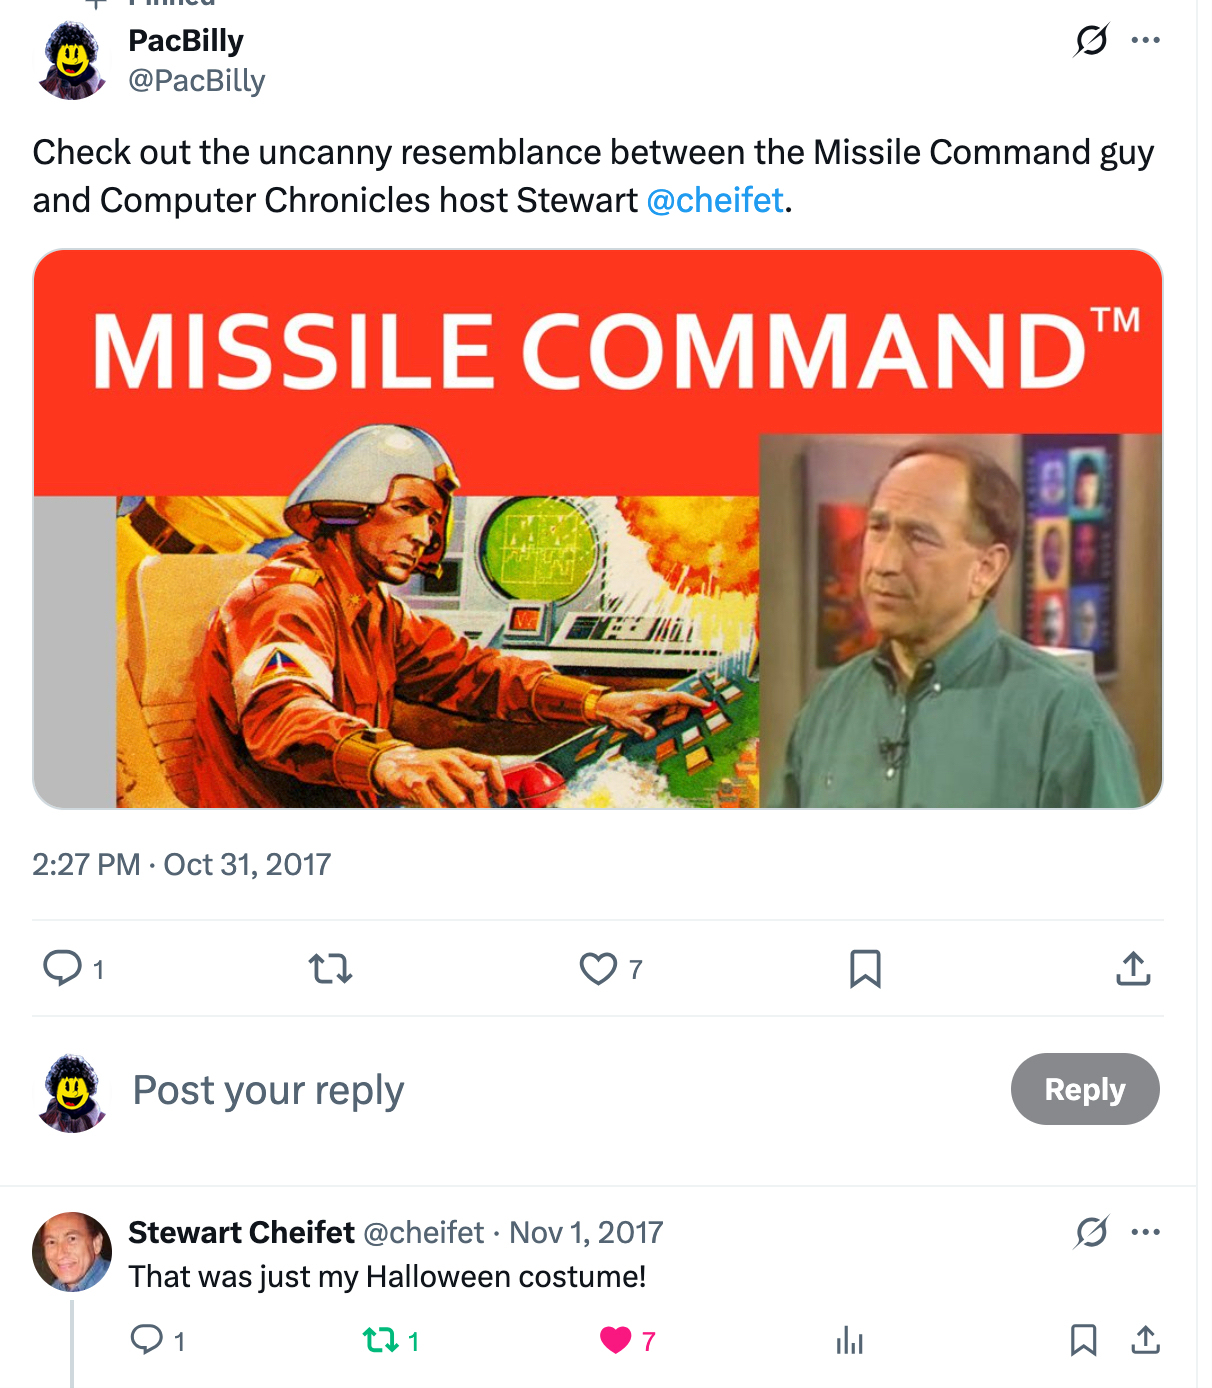The image size is (1212, 1388).
Task: Open more options on Stewart Cheifet's reply
Action: [x=1145, y=1232]
